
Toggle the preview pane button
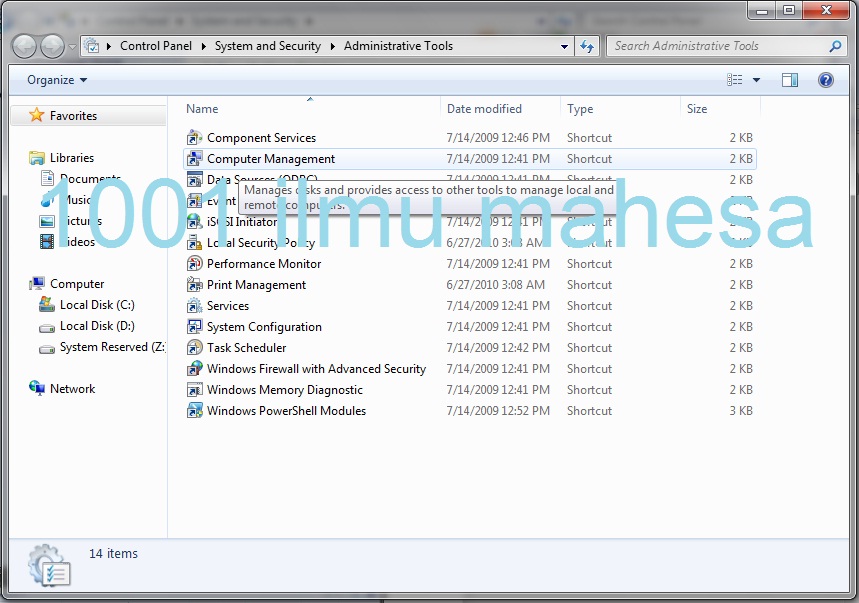(789, 80)
